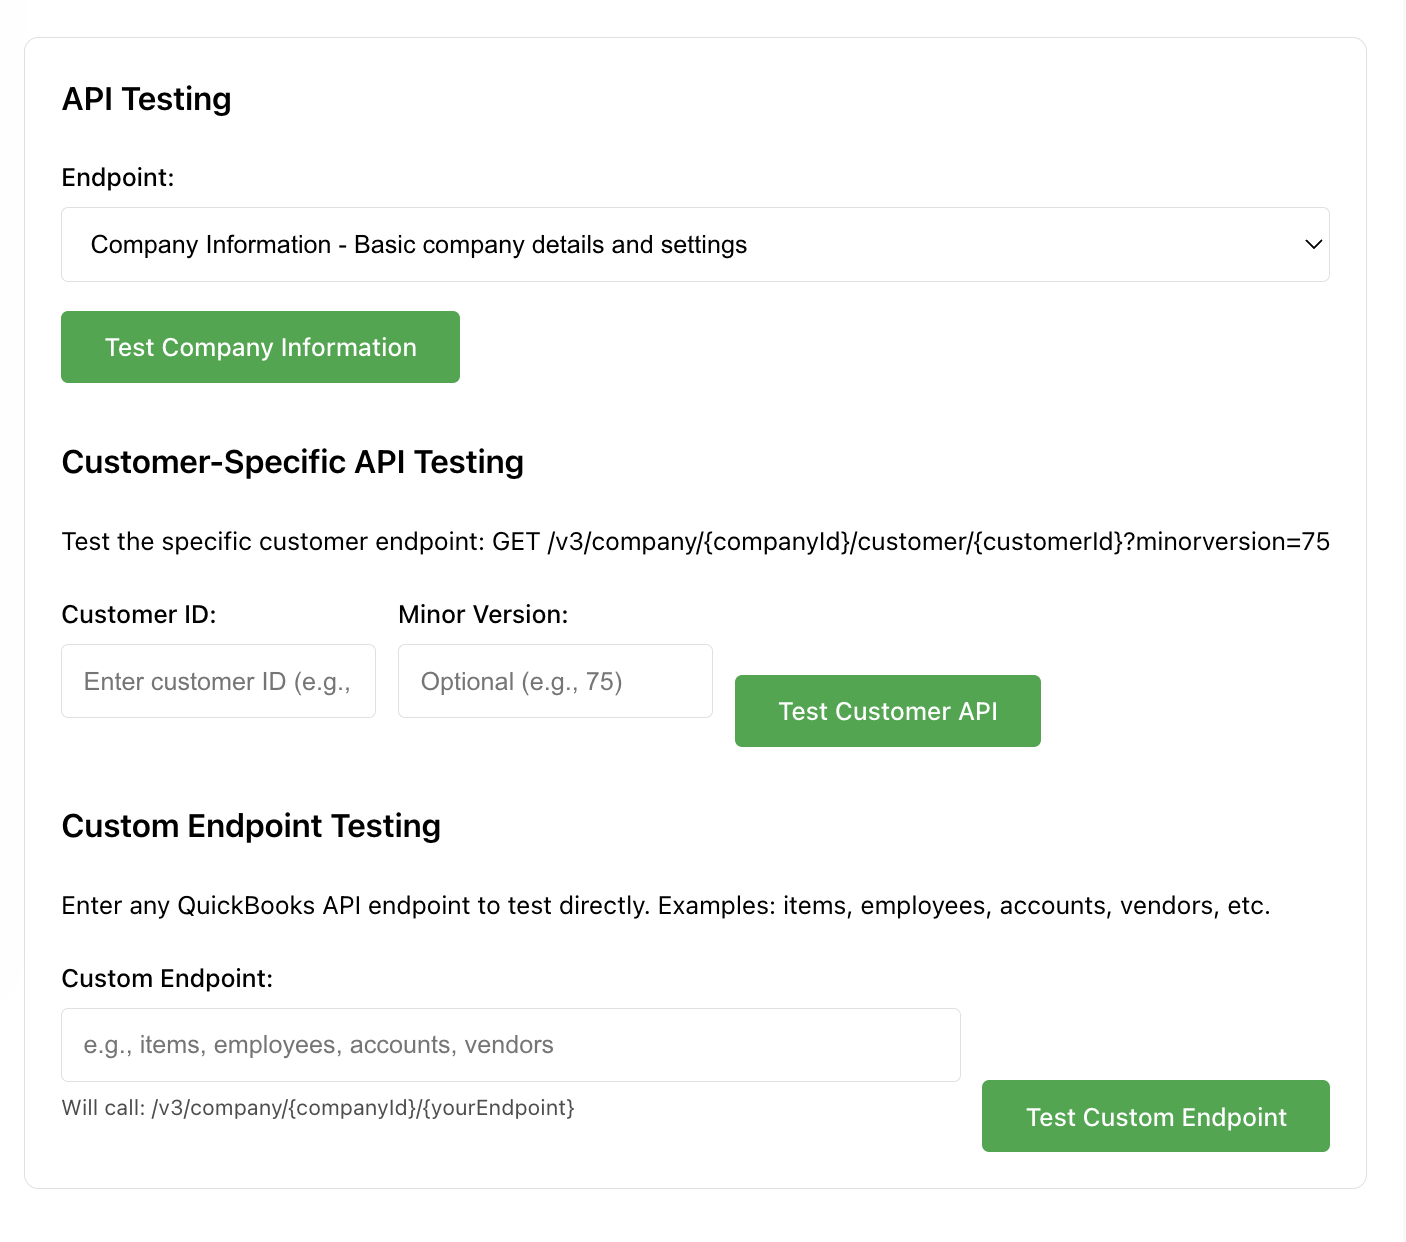Run the Test Customer API button
The width and height of the screenshot is (1406, 1242).
tap(887, 711)
